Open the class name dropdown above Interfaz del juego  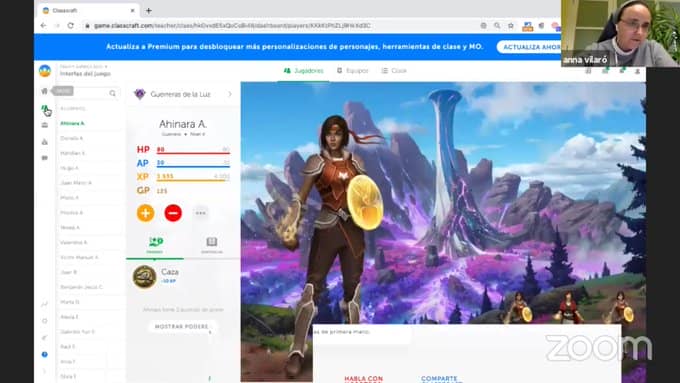point(84,66)
